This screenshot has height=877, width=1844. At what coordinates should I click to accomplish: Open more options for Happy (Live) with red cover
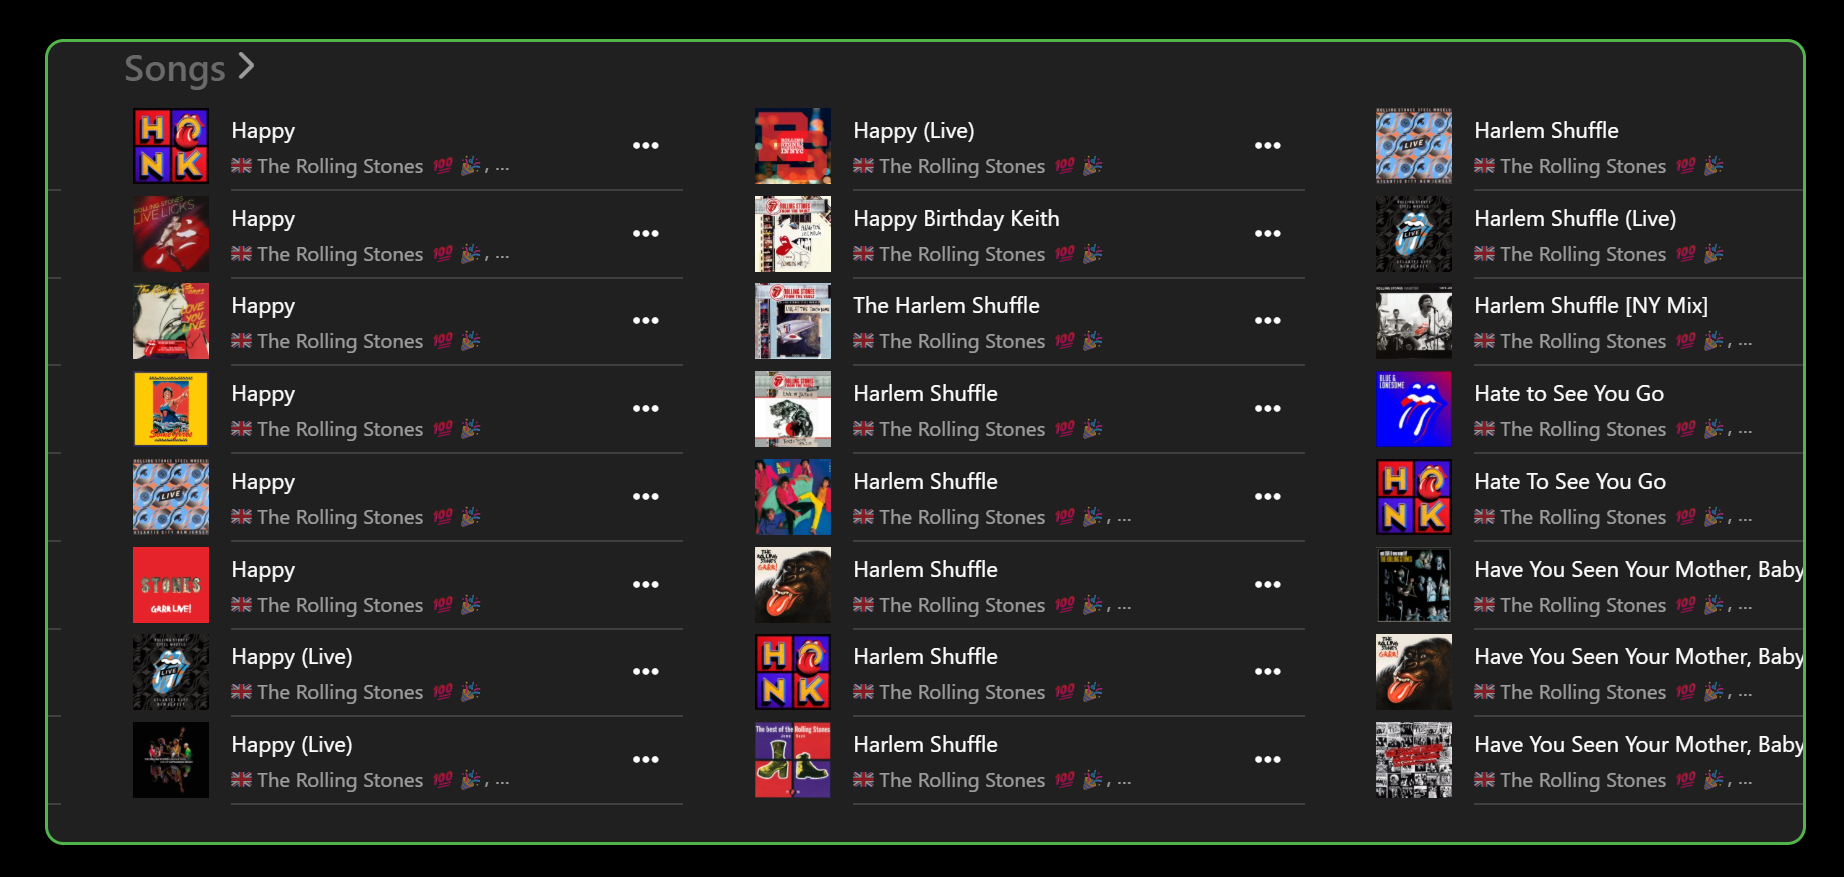click(x=1268, y=146)
